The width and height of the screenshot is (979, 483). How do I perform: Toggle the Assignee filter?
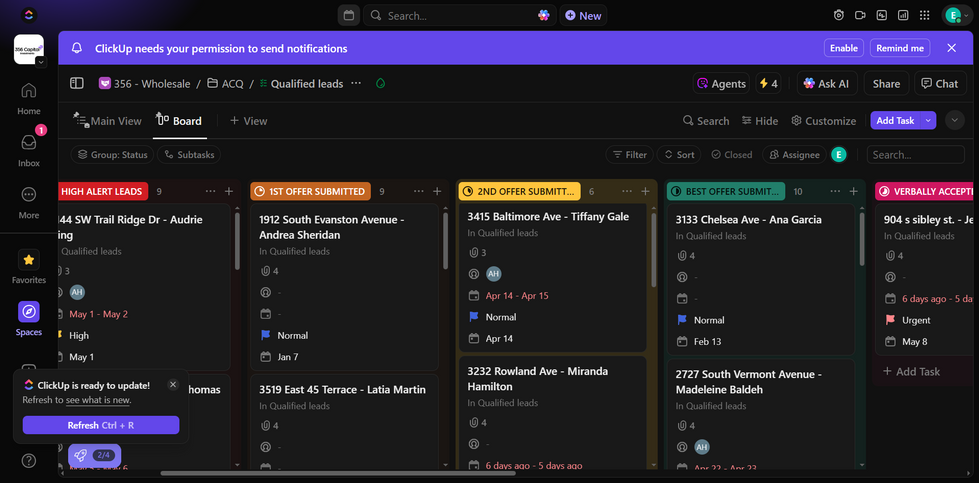pyautogui.click(x=794, y=155)
